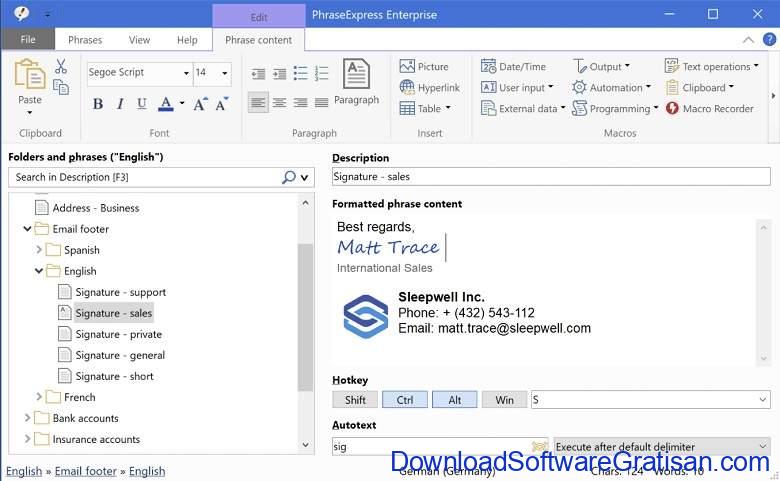Apply the font color A button
Screen dimensions: 780x481
pyautogui.click(x=166, y=103)
